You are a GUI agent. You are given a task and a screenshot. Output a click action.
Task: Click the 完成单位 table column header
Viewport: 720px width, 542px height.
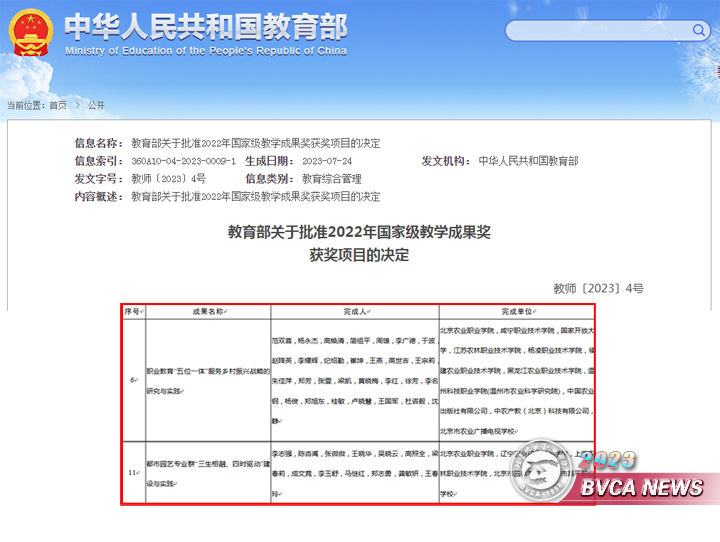517,312
